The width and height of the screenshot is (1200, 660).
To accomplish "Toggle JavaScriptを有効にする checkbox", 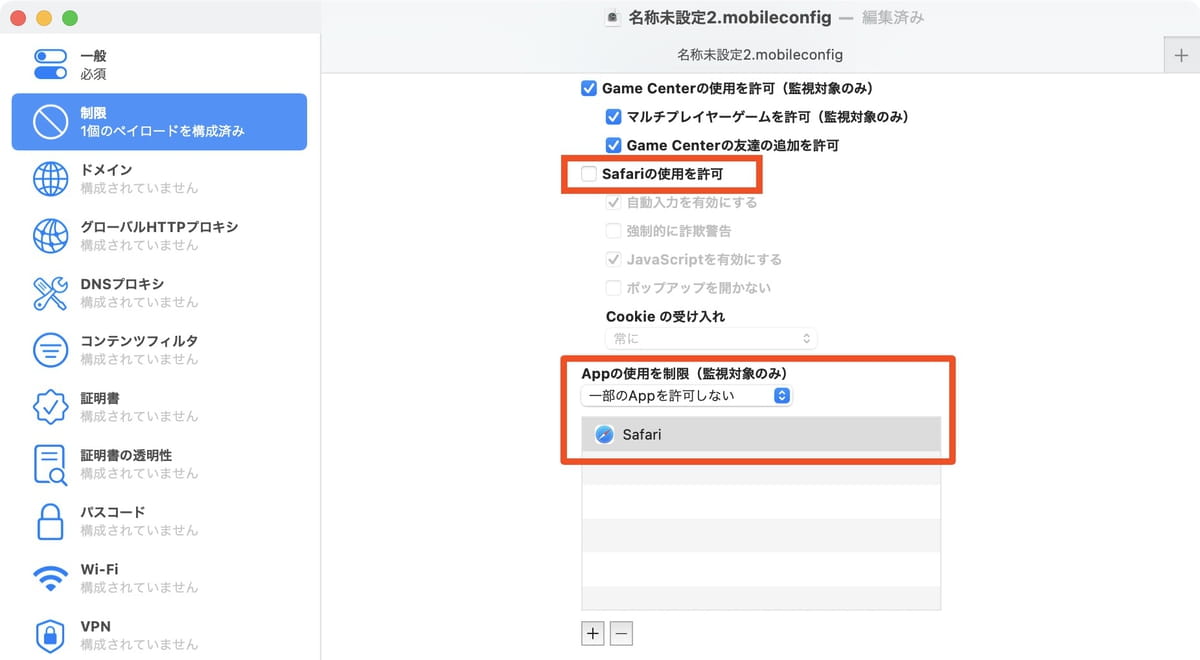I will coord(613,259).
